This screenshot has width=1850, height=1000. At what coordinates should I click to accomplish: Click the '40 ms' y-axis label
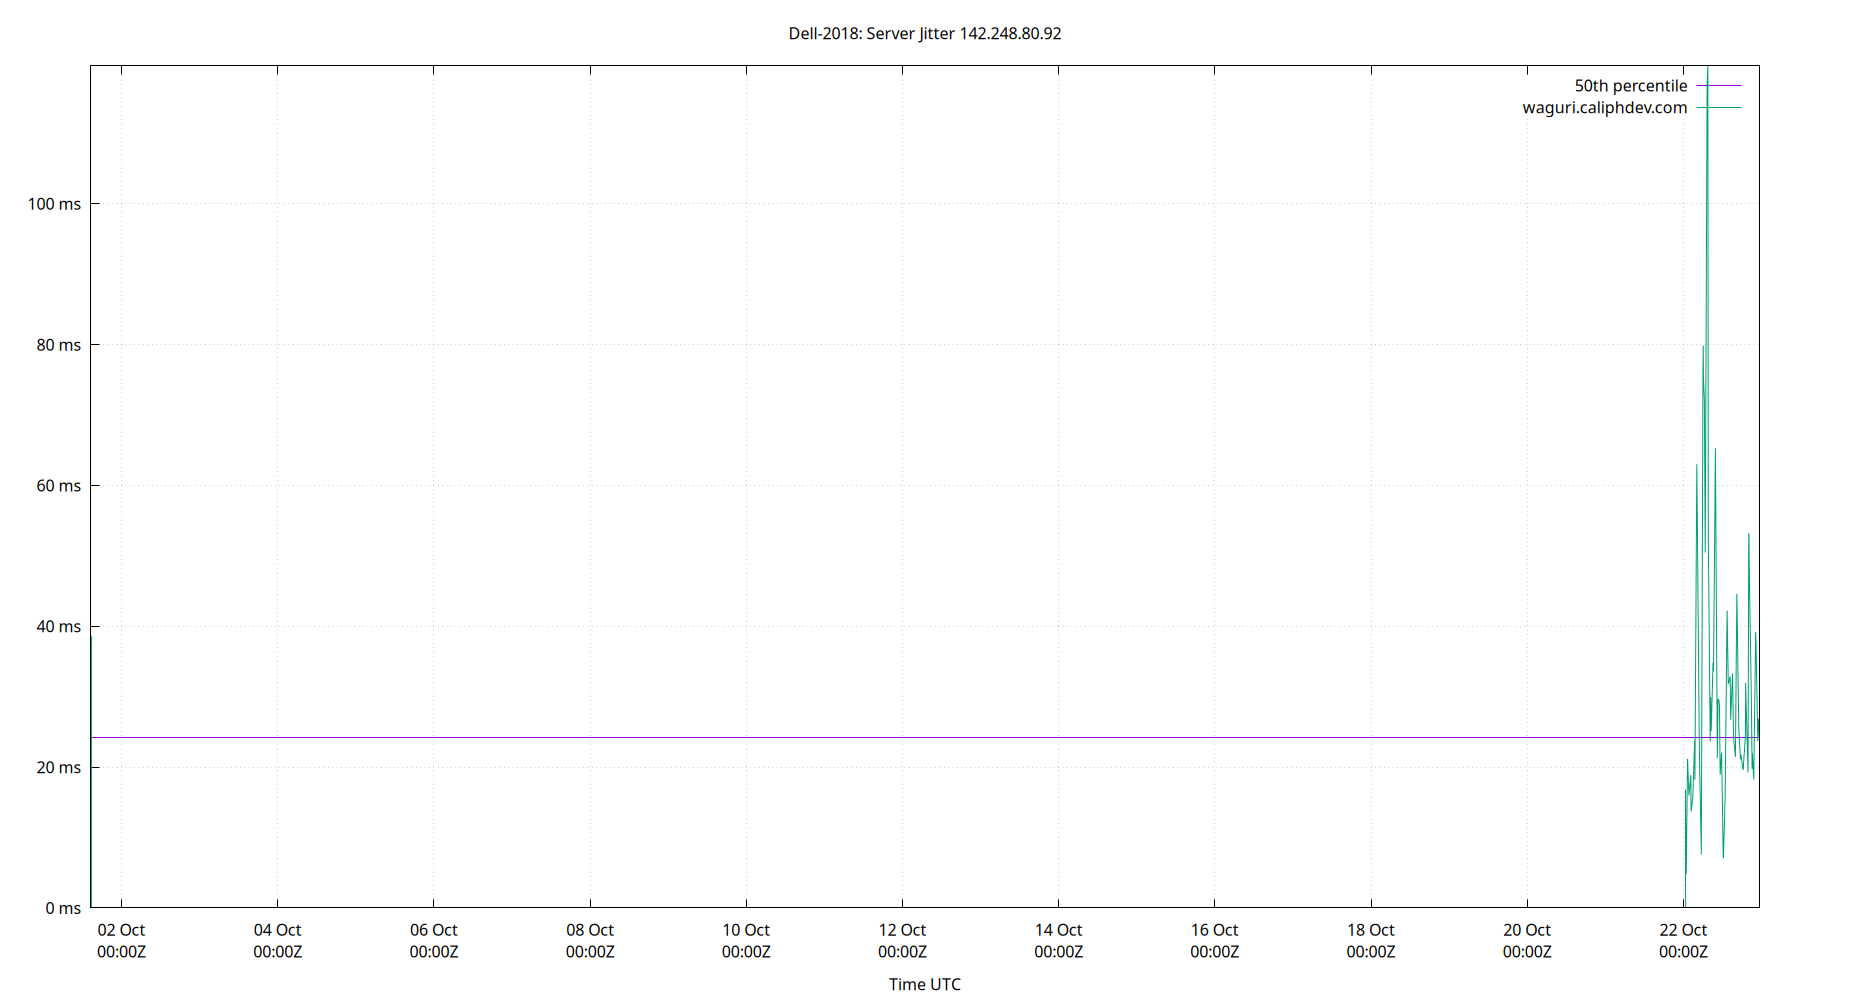(x=58, y=627)
